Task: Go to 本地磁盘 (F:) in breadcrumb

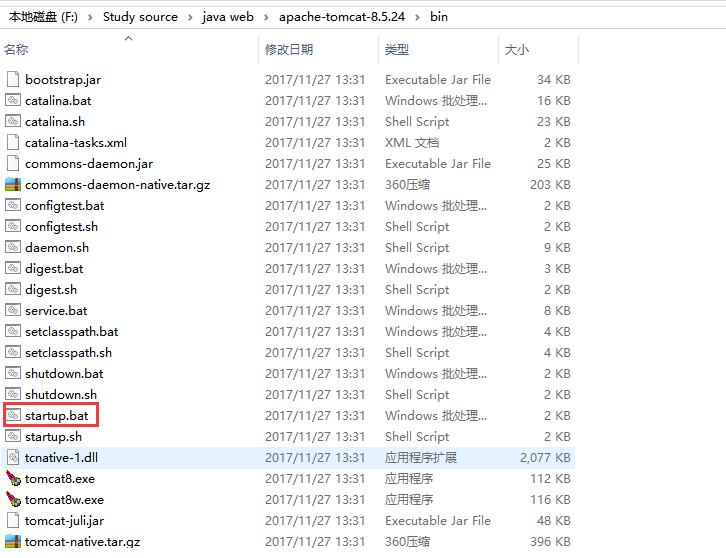Action: click(43, 17)
